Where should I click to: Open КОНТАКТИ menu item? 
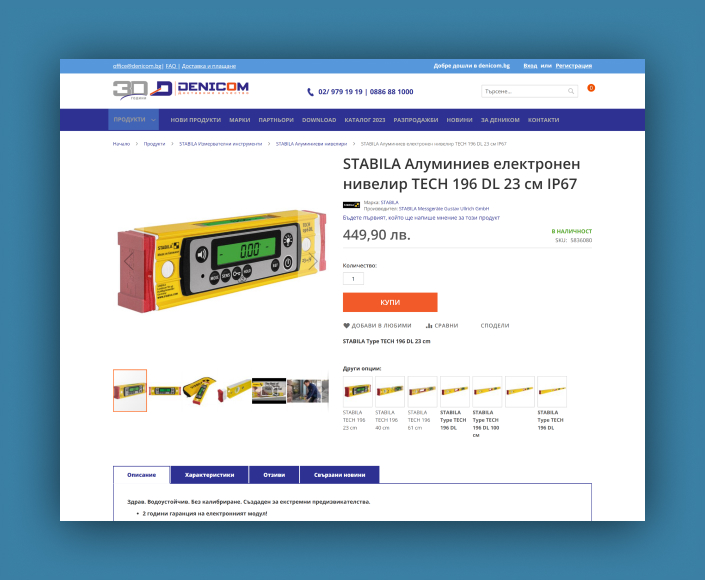point(544,120)
